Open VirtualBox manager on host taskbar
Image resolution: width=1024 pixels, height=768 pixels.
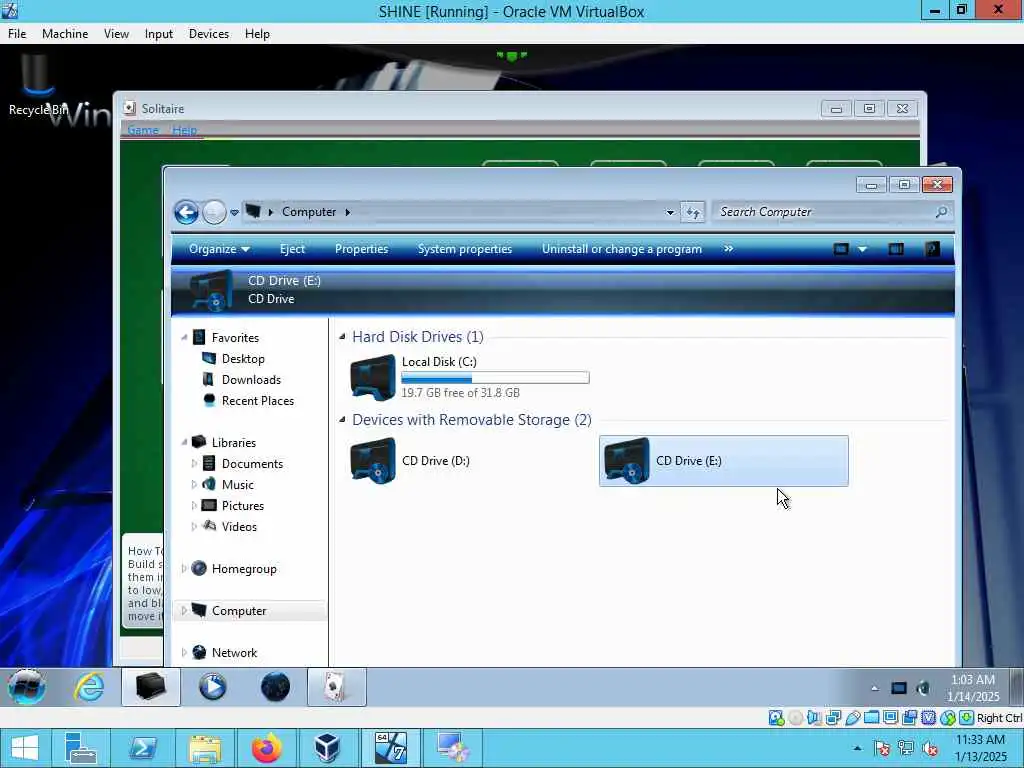[x=327, y=748]
